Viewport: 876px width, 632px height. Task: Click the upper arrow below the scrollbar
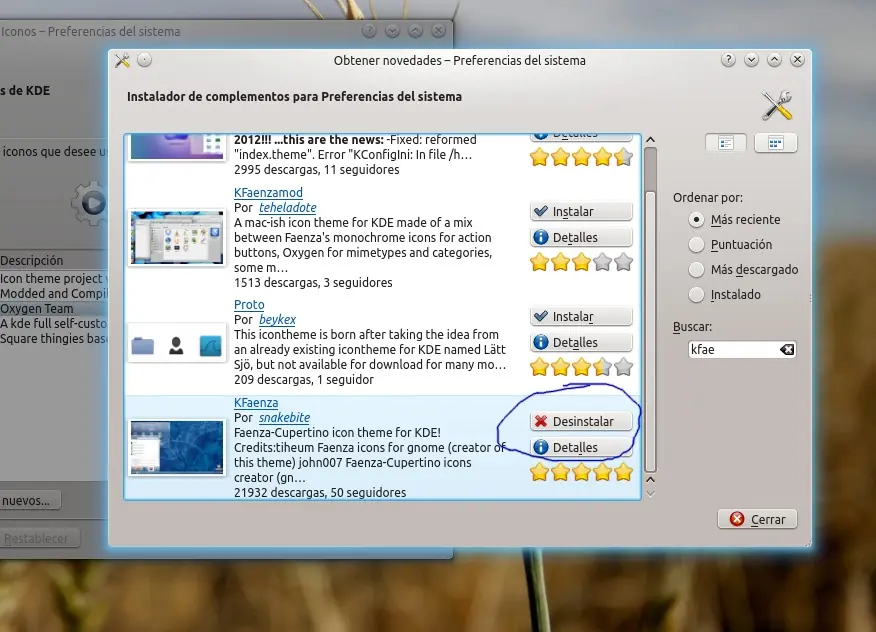tap(650, 480)
